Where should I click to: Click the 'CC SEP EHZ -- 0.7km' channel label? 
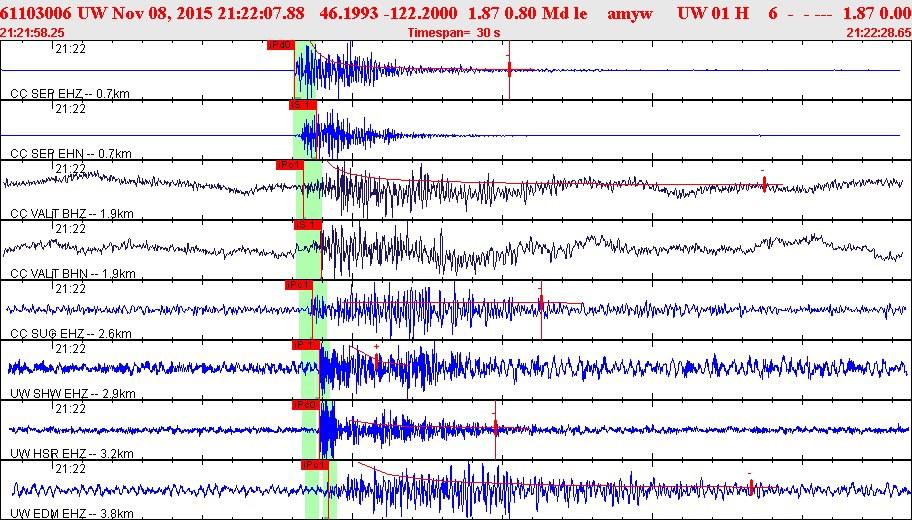(70, 94)
